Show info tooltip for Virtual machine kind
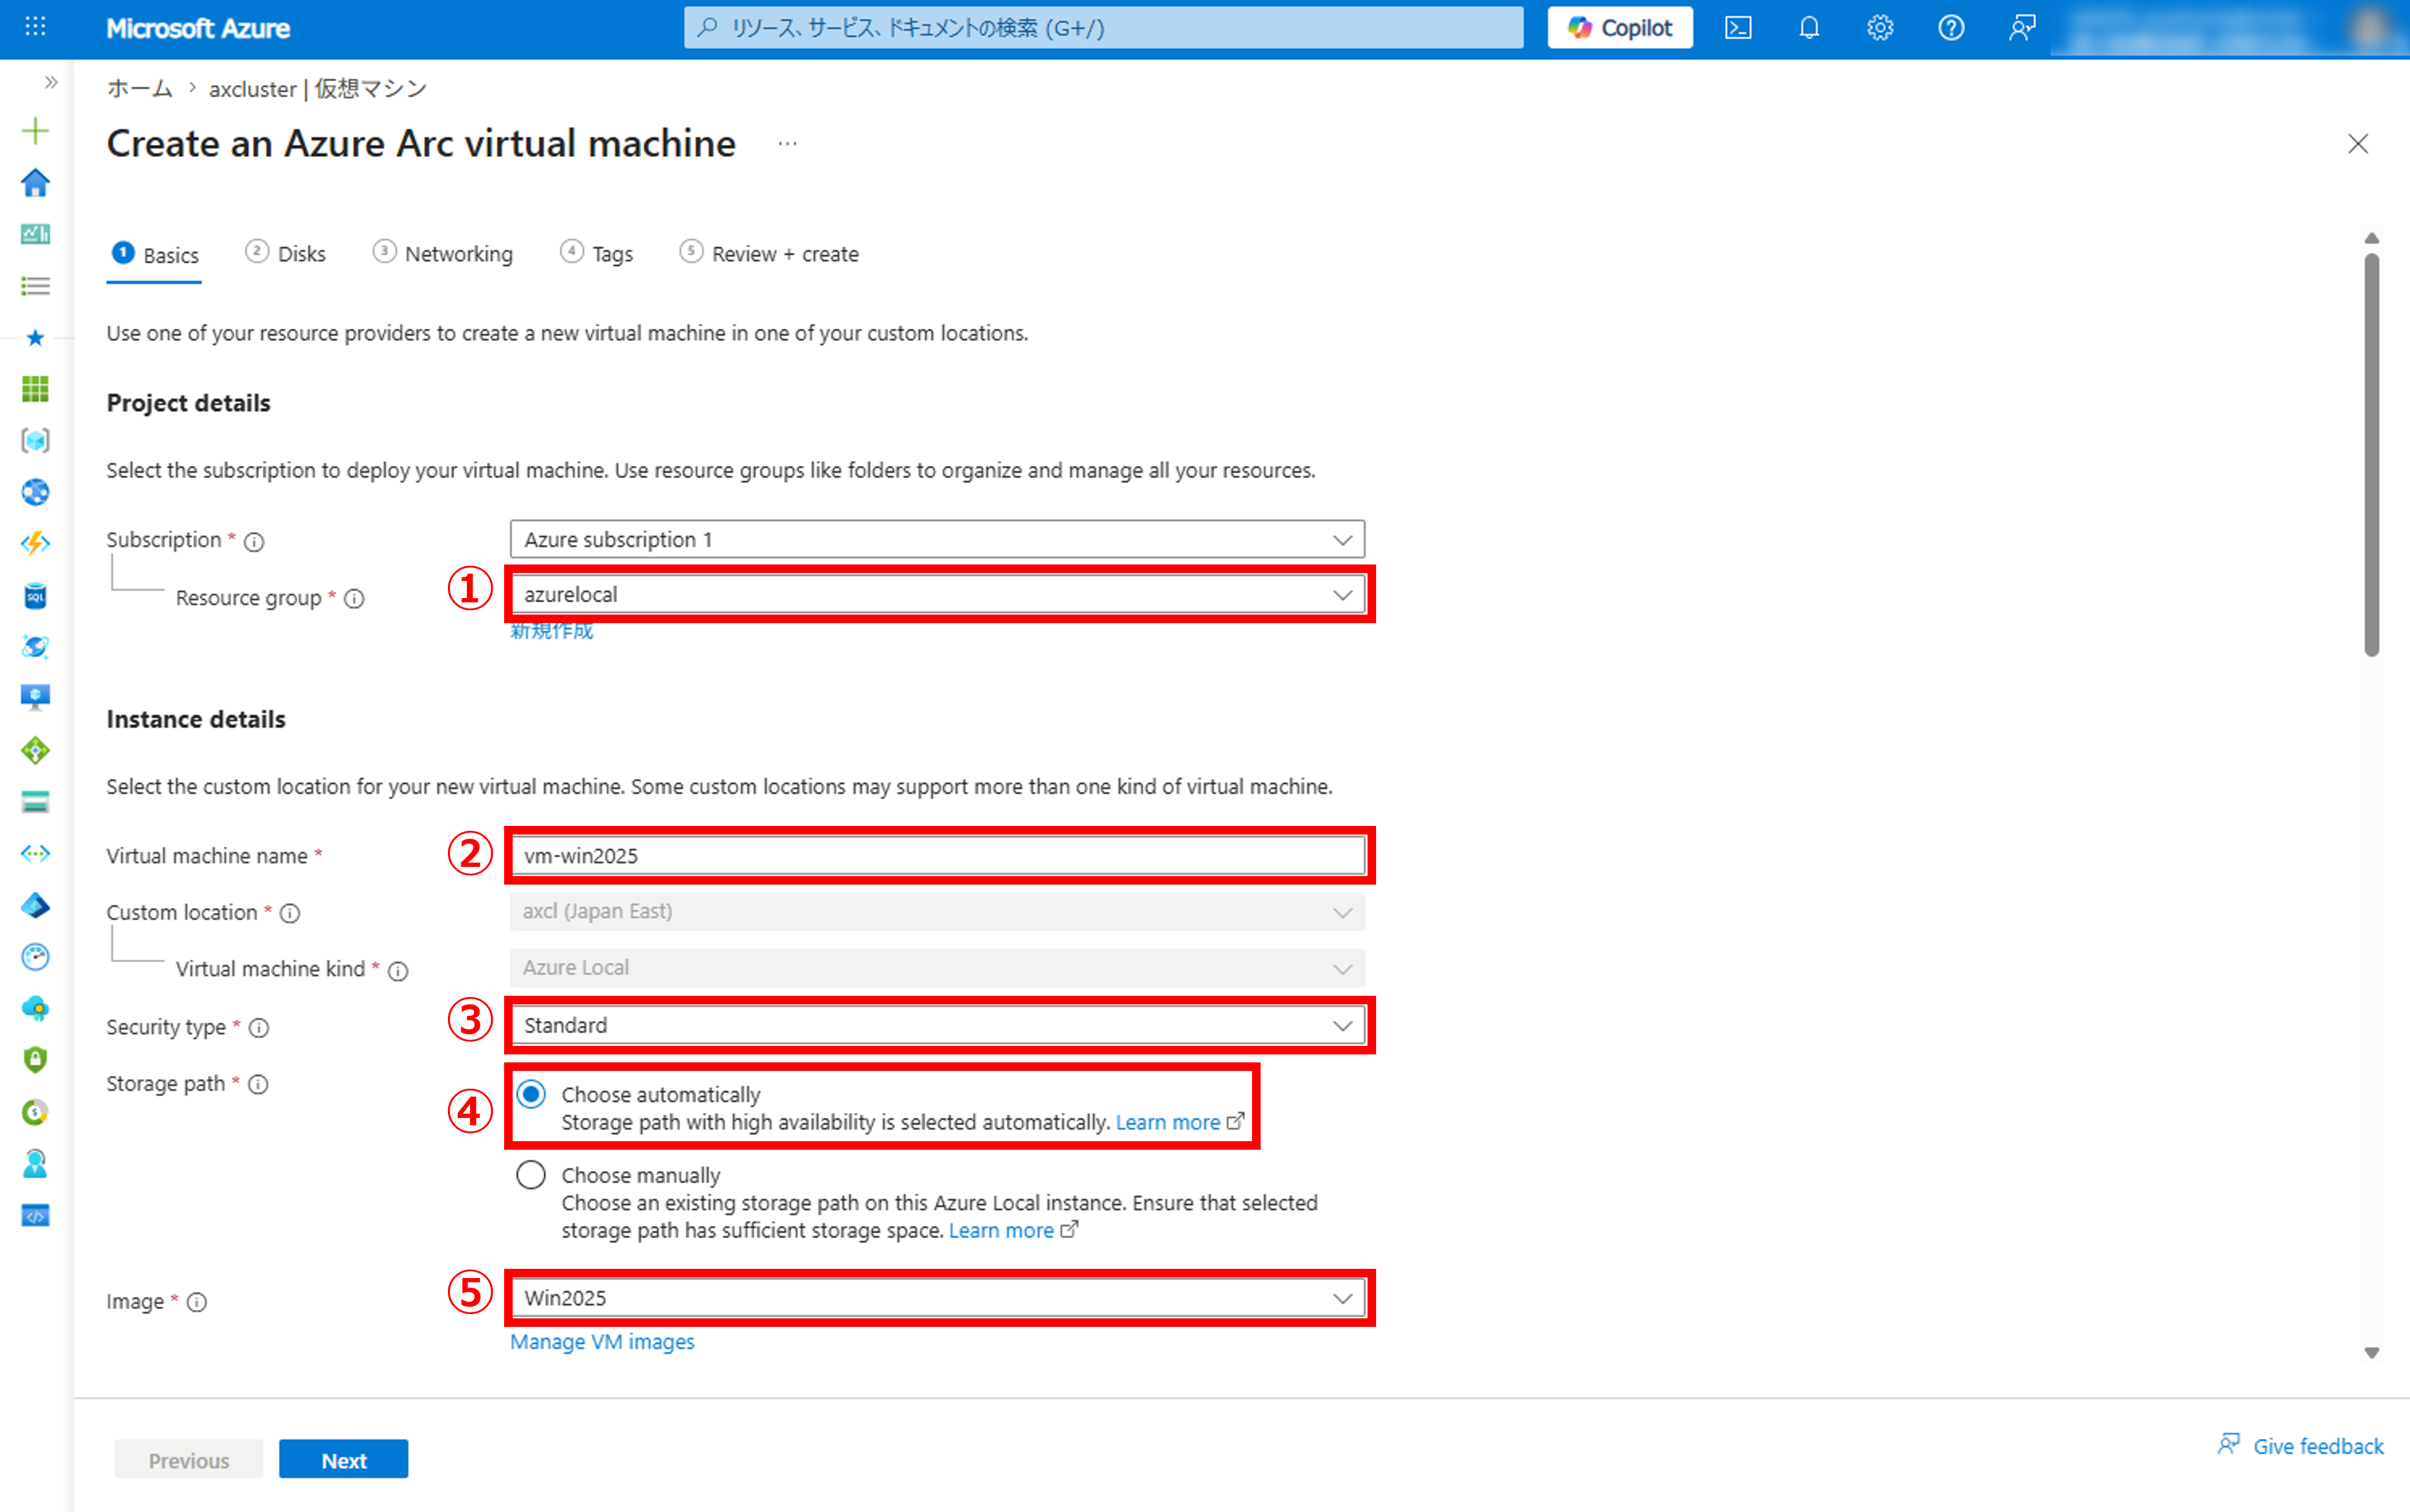2410x1512 pixels. pos(398,971)
